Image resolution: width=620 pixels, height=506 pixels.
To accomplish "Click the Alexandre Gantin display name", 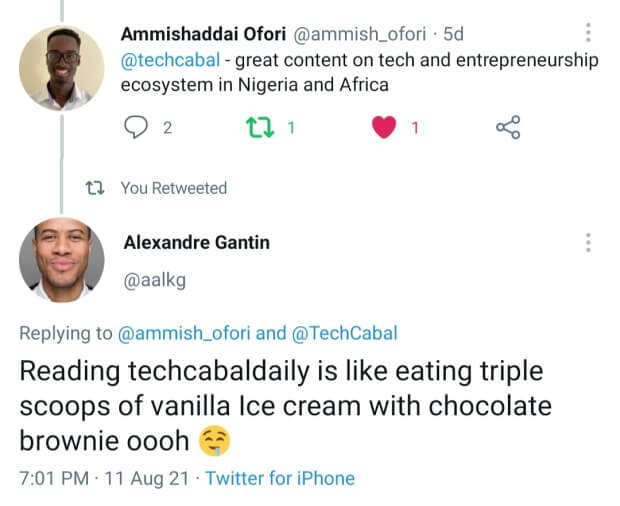I will (196, 242).
